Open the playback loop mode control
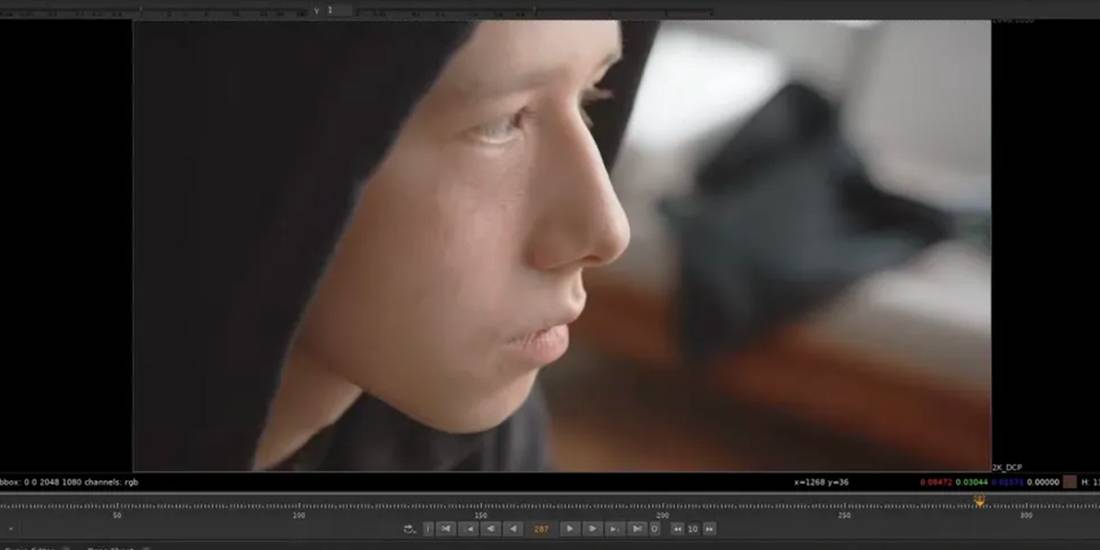 tap(410, 529)
